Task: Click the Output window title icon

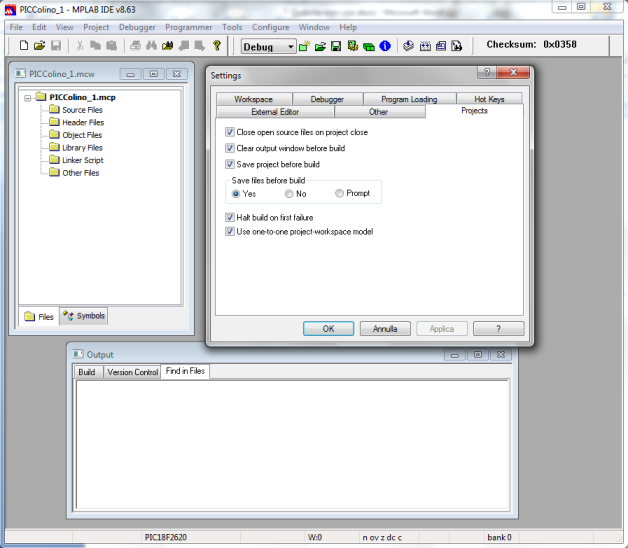Action: click(78, 355)
